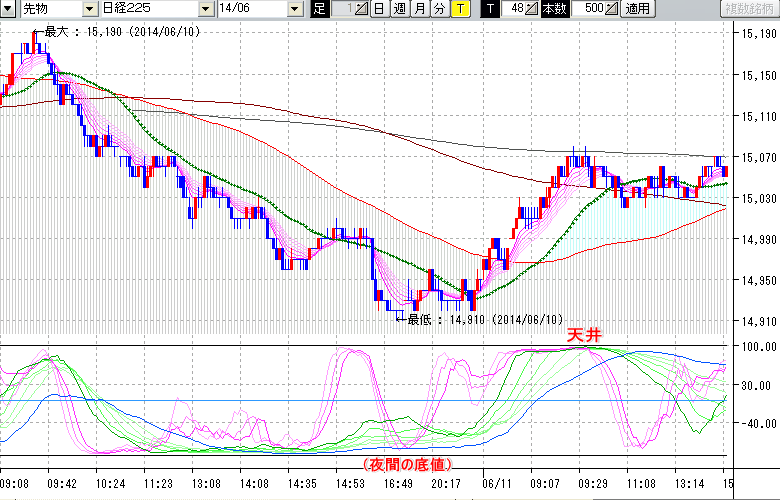Viewport: 780px width, 500px height.
Task: Select the minute 分 timeframe
Action: 439,9
